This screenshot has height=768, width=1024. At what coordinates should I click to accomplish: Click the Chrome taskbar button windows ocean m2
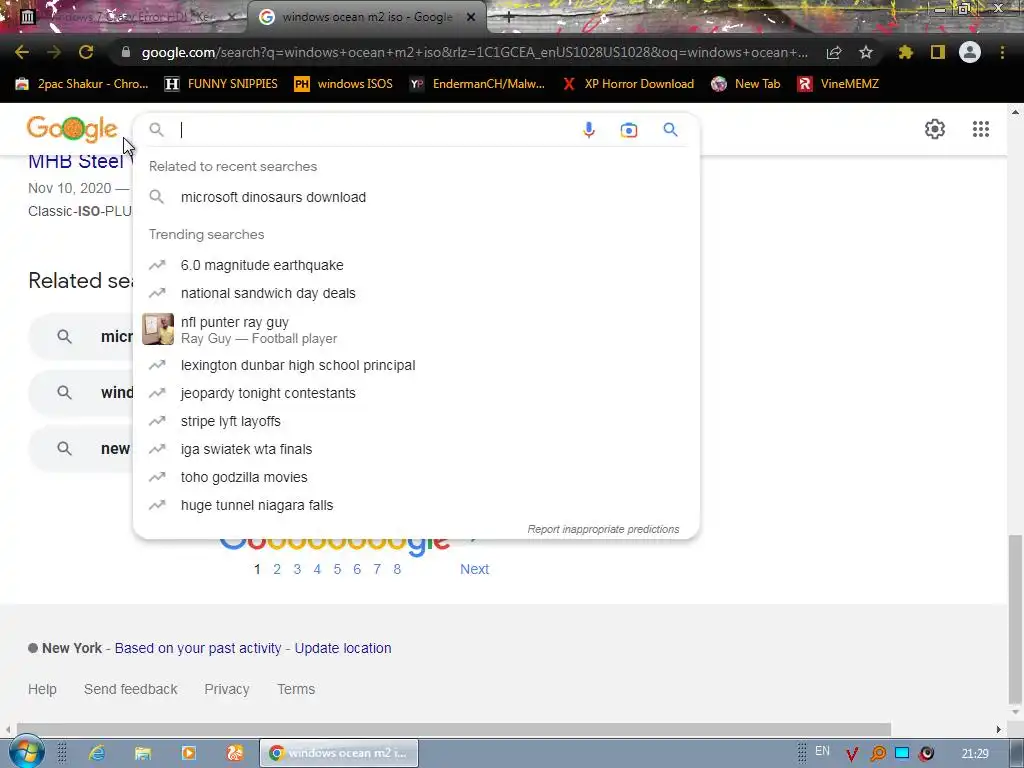pyautogui.click(x=339, y=753)
